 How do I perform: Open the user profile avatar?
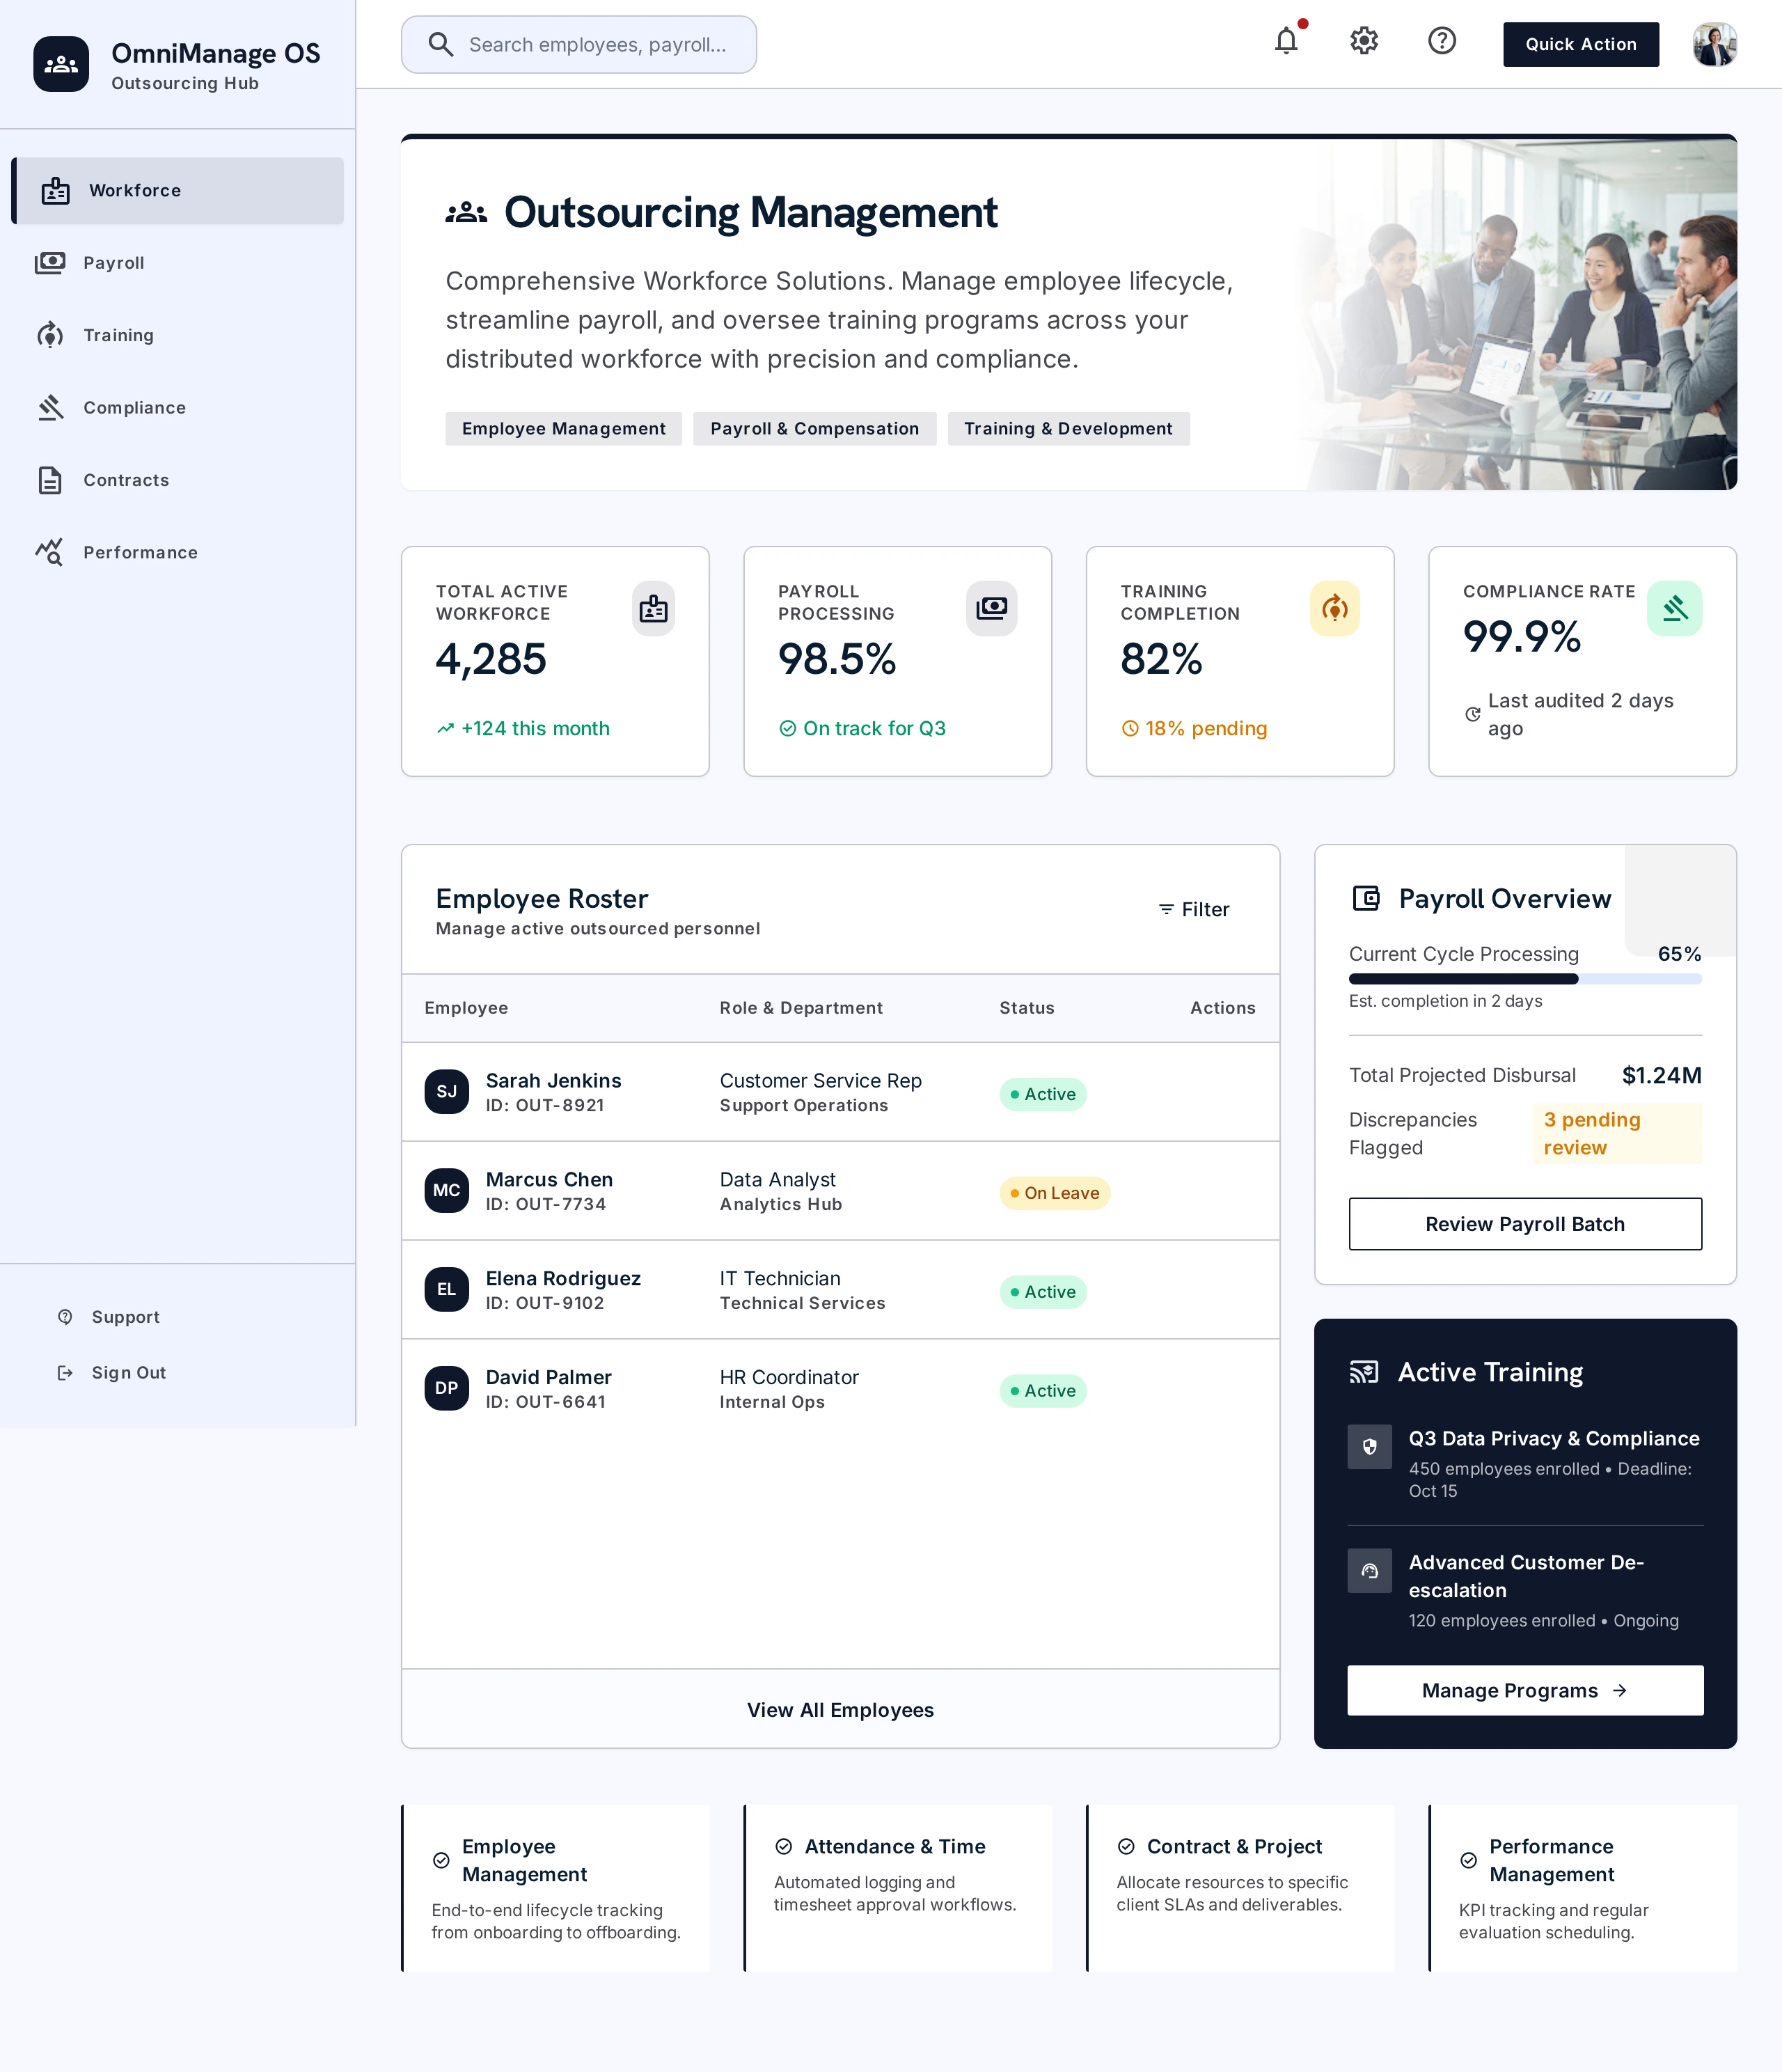[x=1714, y=44]
